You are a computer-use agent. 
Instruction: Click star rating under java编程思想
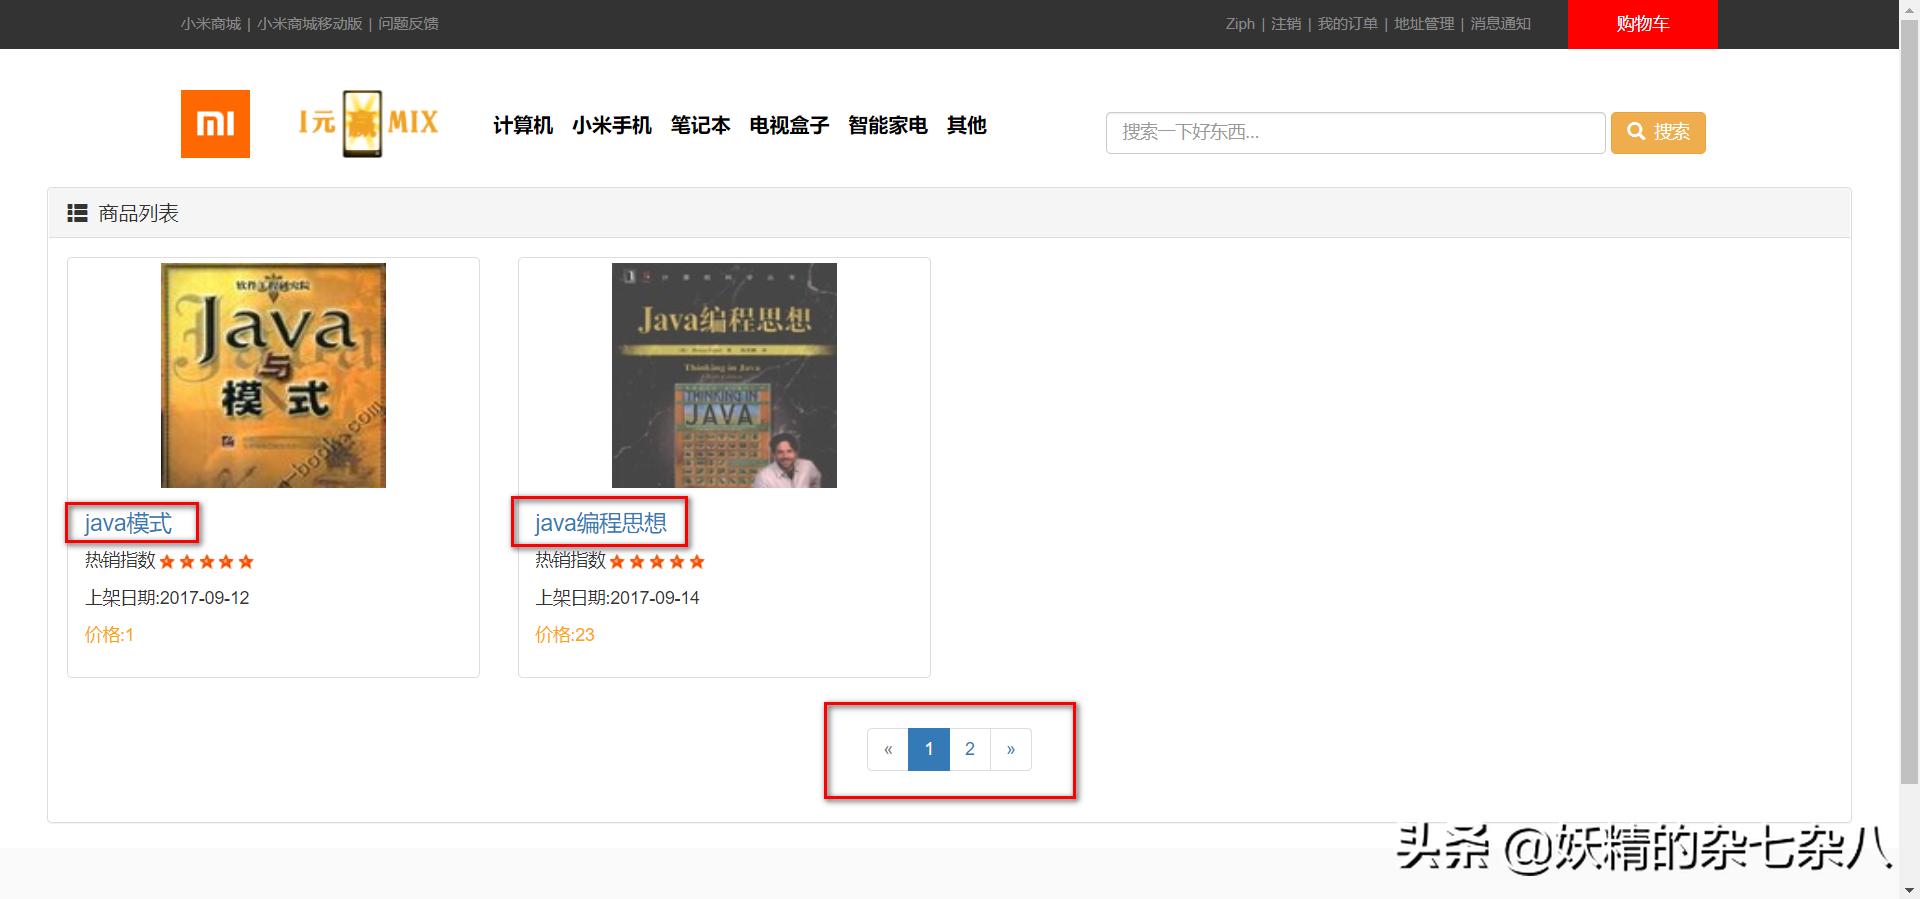click(657, 562)
